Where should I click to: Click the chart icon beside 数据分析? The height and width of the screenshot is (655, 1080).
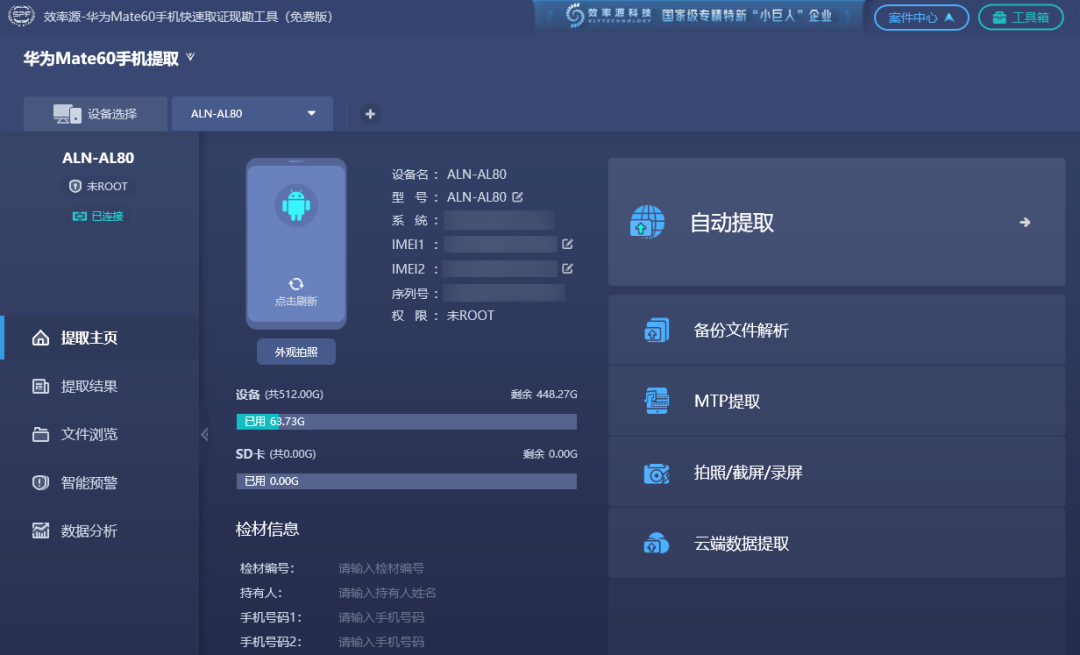41,530
